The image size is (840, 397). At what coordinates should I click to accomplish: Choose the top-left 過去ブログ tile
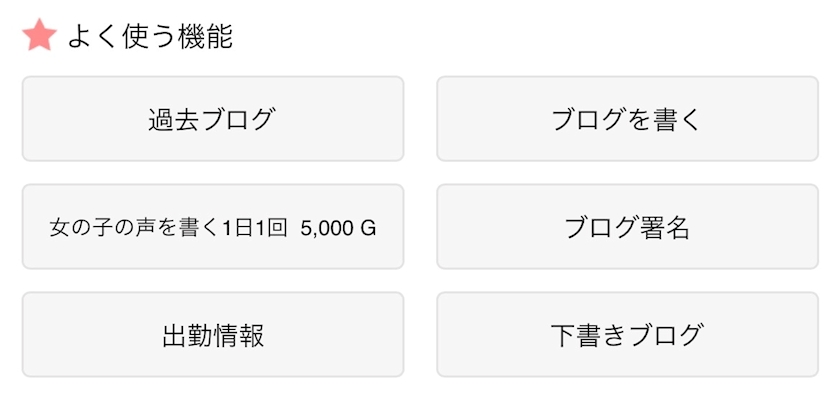(x=213, y=118)
